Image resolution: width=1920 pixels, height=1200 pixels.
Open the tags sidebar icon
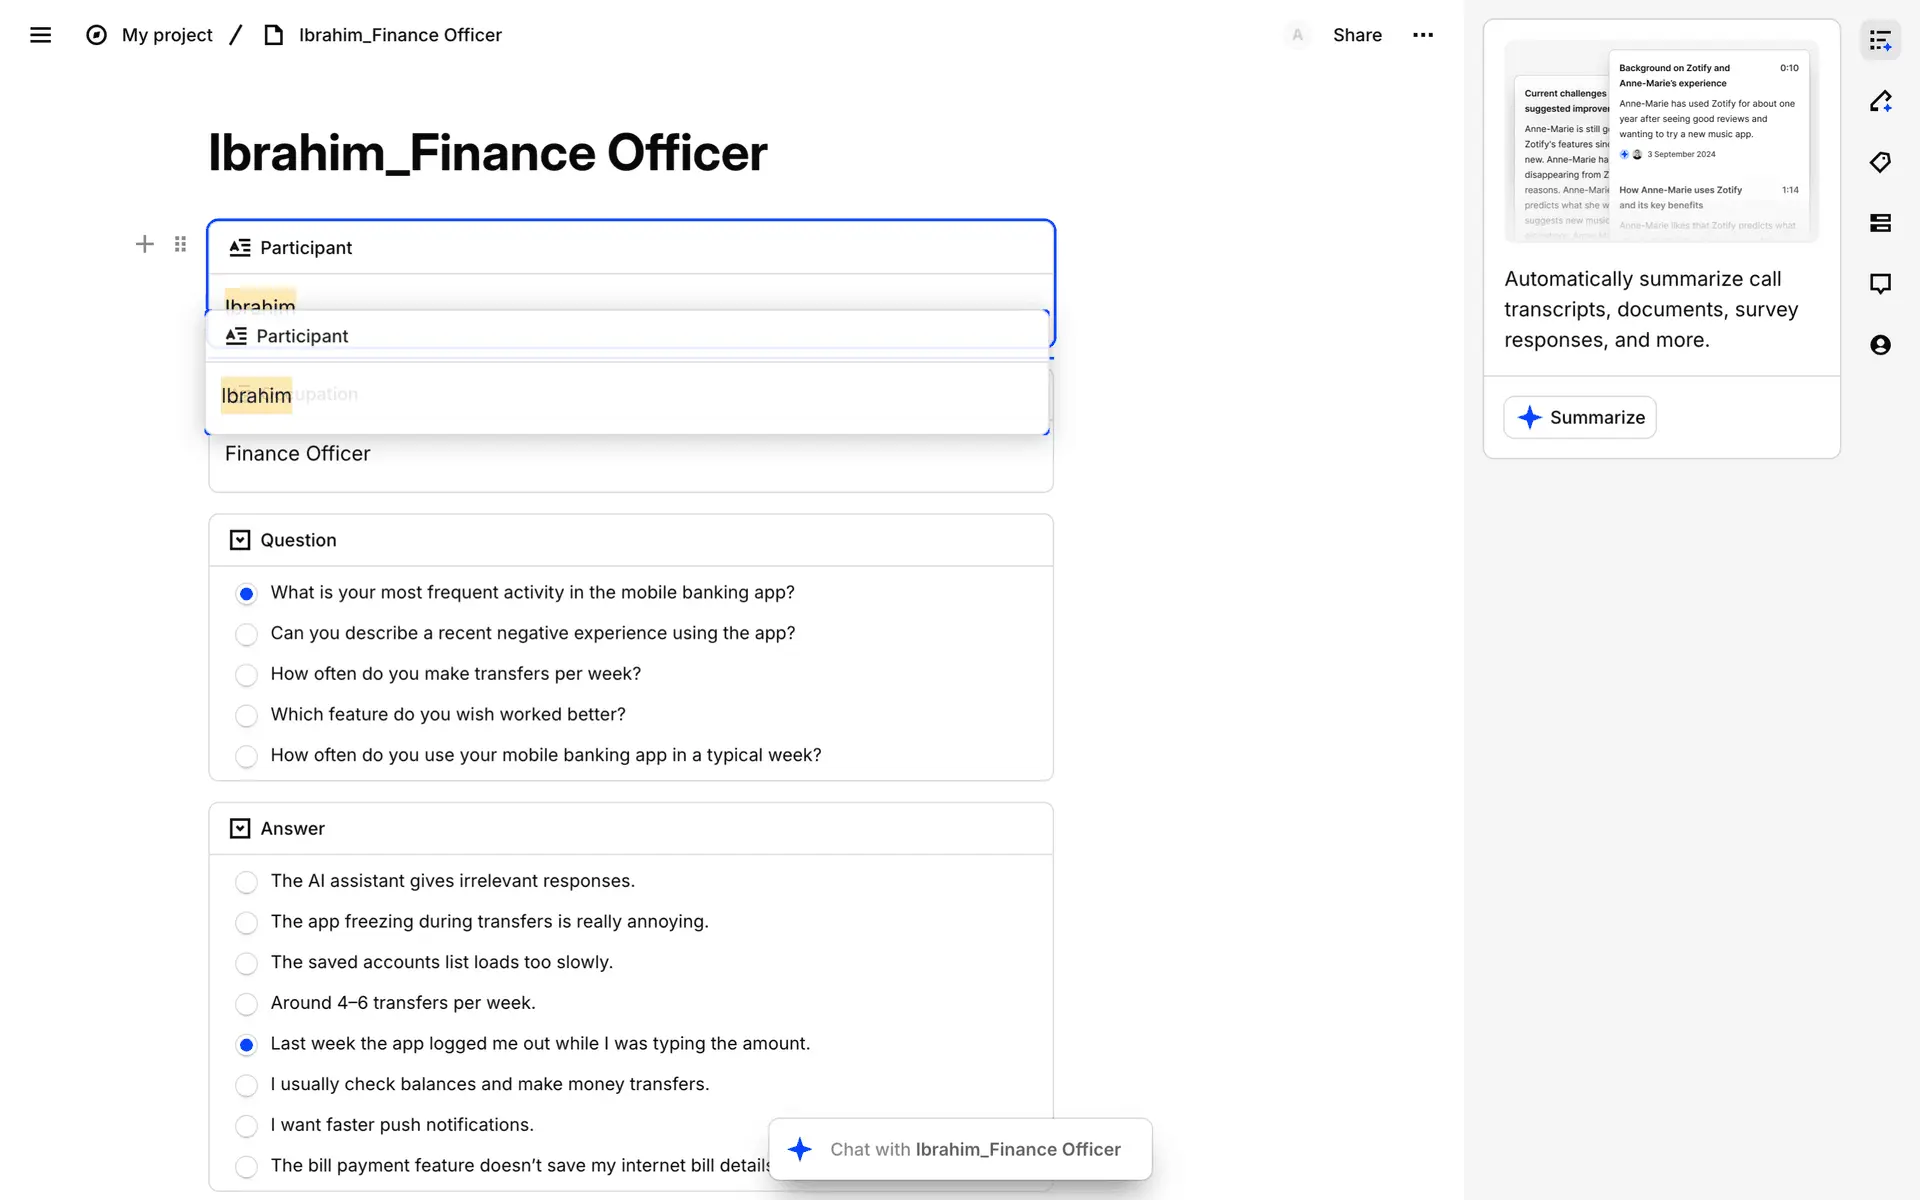click(x=1880, y=162)
